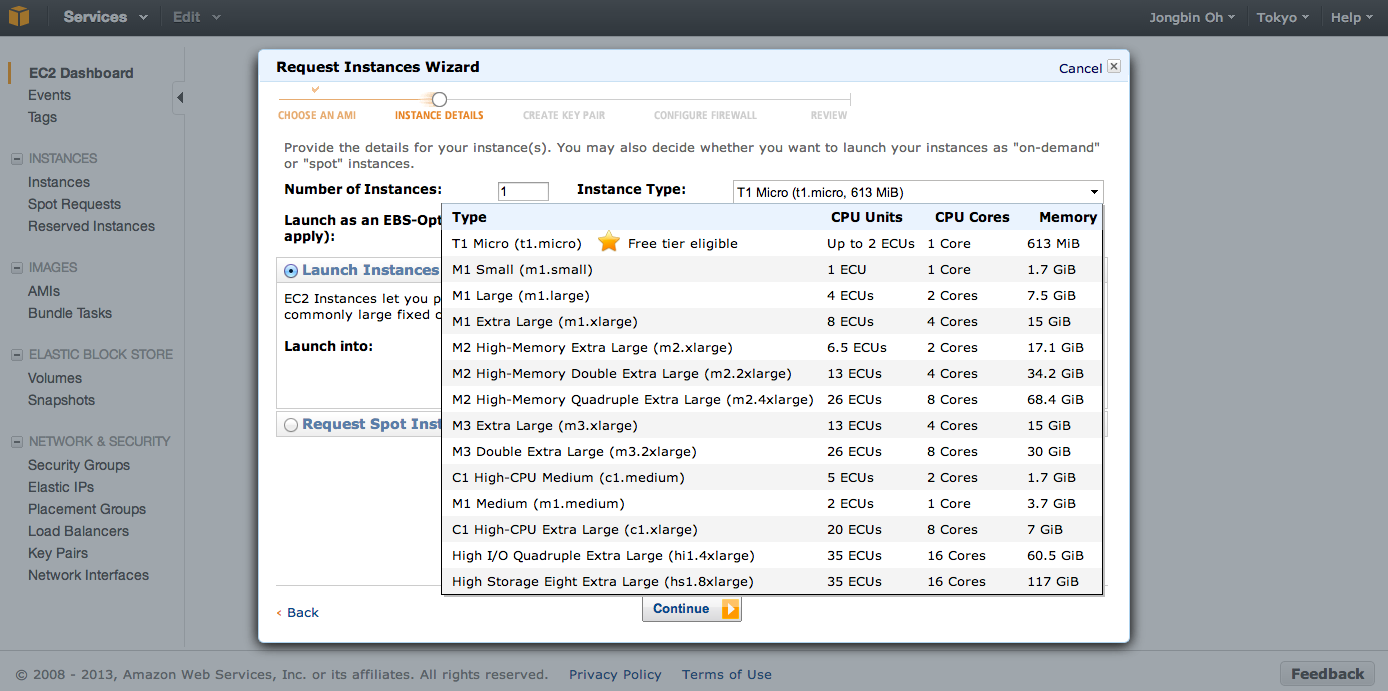
Task: Collapse the ELASTIC BLOCK STORE section
Action: coord(16,355)
